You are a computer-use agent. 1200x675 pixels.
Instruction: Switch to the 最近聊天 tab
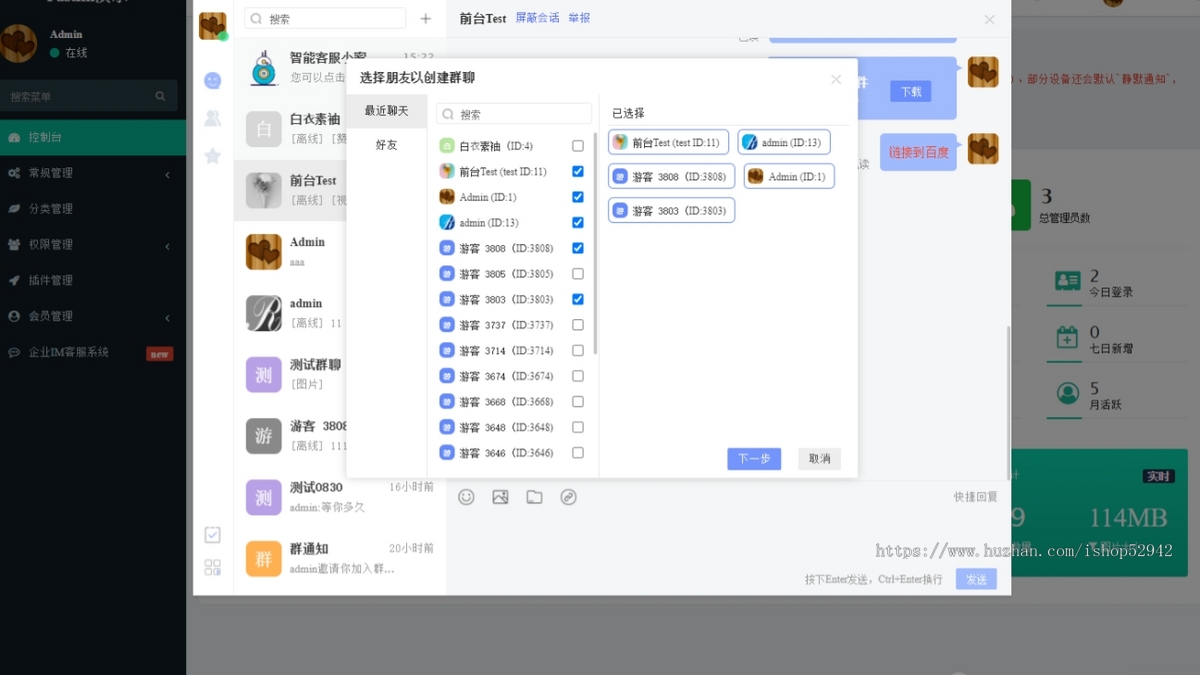pyautogui.click(x=387, y=111)
